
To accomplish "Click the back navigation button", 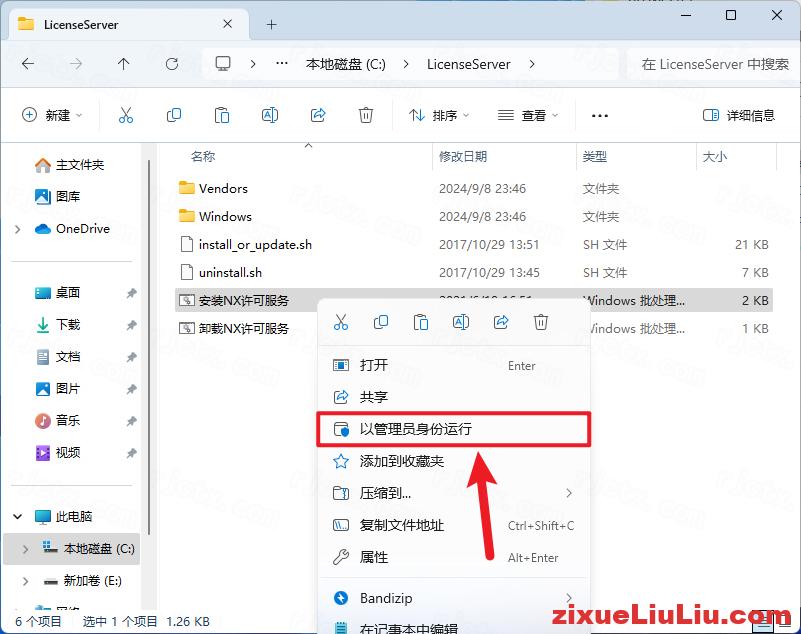I will tap(28, 64).
